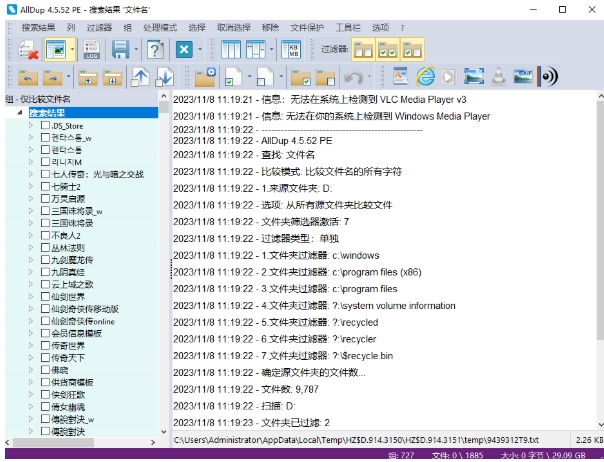Check the 传奇天下 group checkbox
Screen dimensions: 604x462
tap(45, 357)
